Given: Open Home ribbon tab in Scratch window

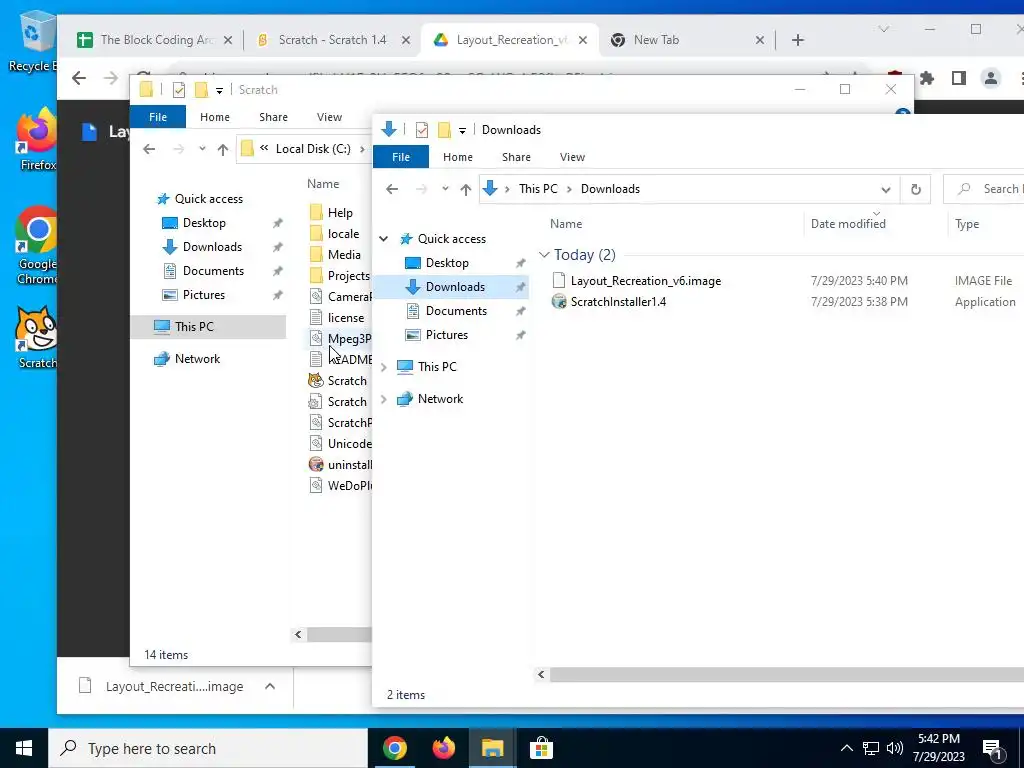Looking at the screenshot, I should (215, 118).
